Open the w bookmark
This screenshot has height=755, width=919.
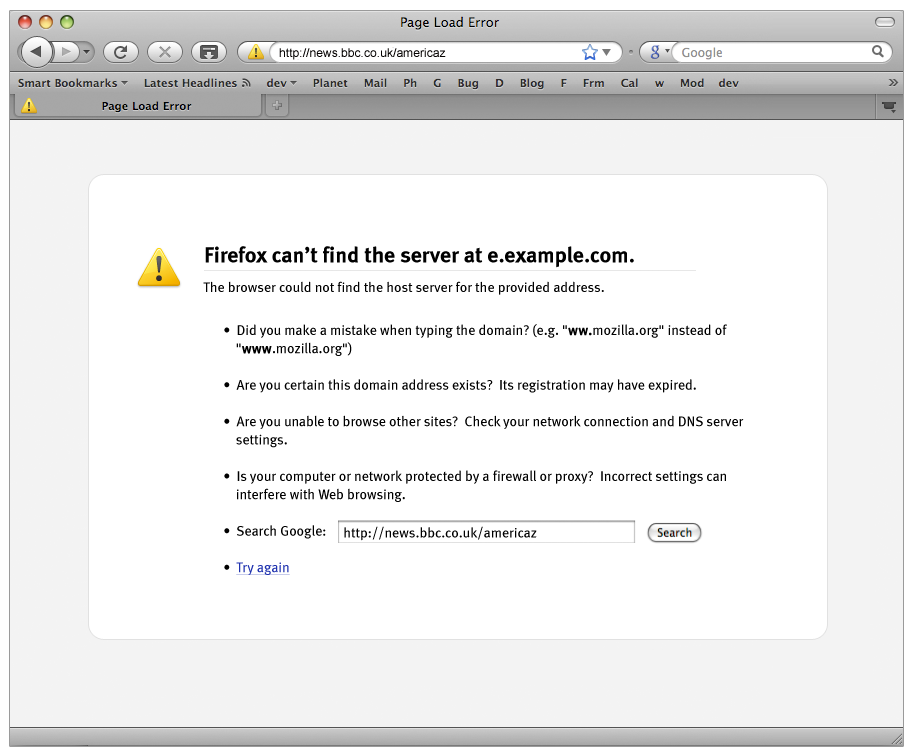click(659, 83)
